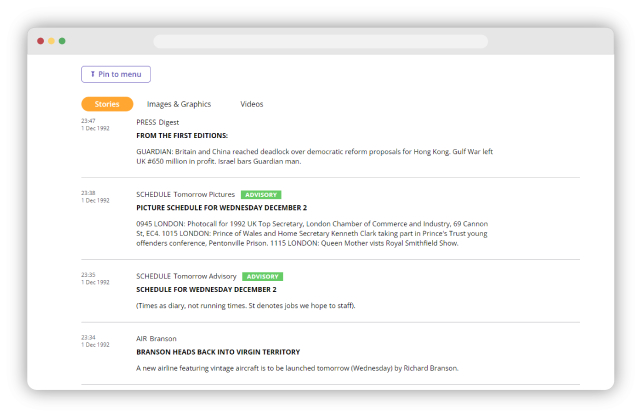Click the yellow minimize window dot
Screen dimensions: 641x417
(x=51, y=41)
